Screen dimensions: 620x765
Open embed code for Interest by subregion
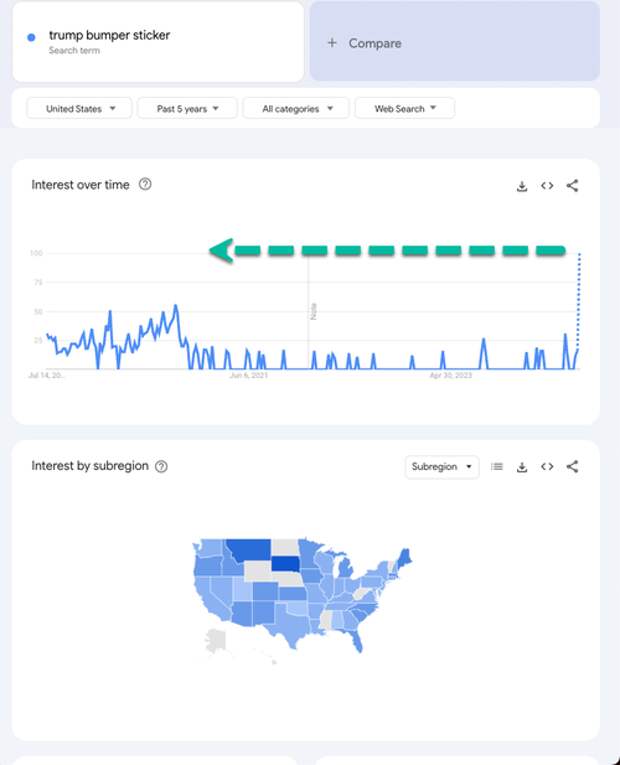pyautogui.click(x=547, y=466)
